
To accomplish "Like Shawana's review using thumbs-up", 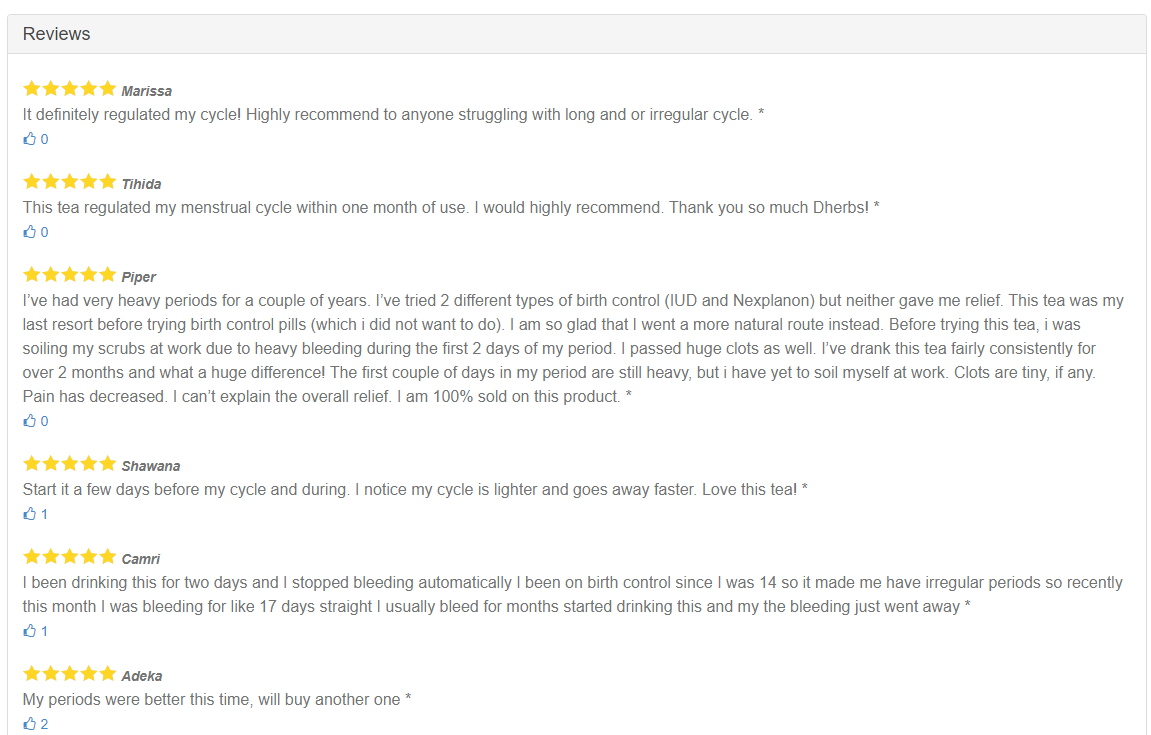I will coord(30,514).
